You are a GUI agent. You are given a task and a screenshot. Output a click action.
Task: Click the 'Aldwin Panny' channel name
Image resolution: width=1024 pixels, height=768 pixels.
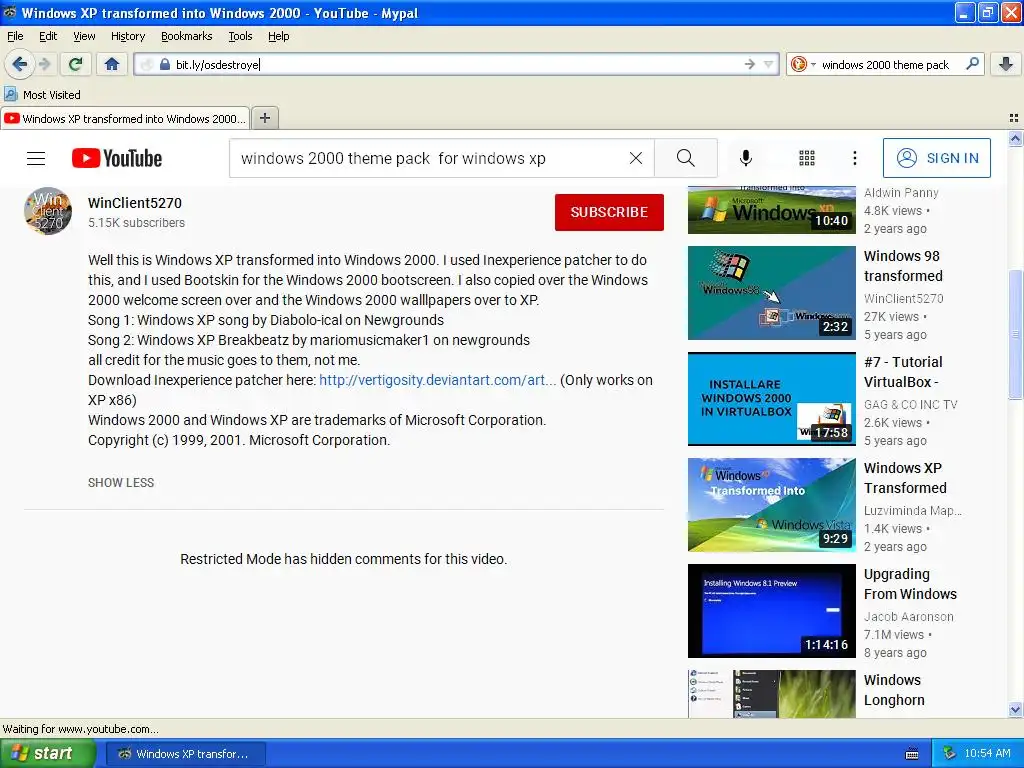(x=901, y=193)
